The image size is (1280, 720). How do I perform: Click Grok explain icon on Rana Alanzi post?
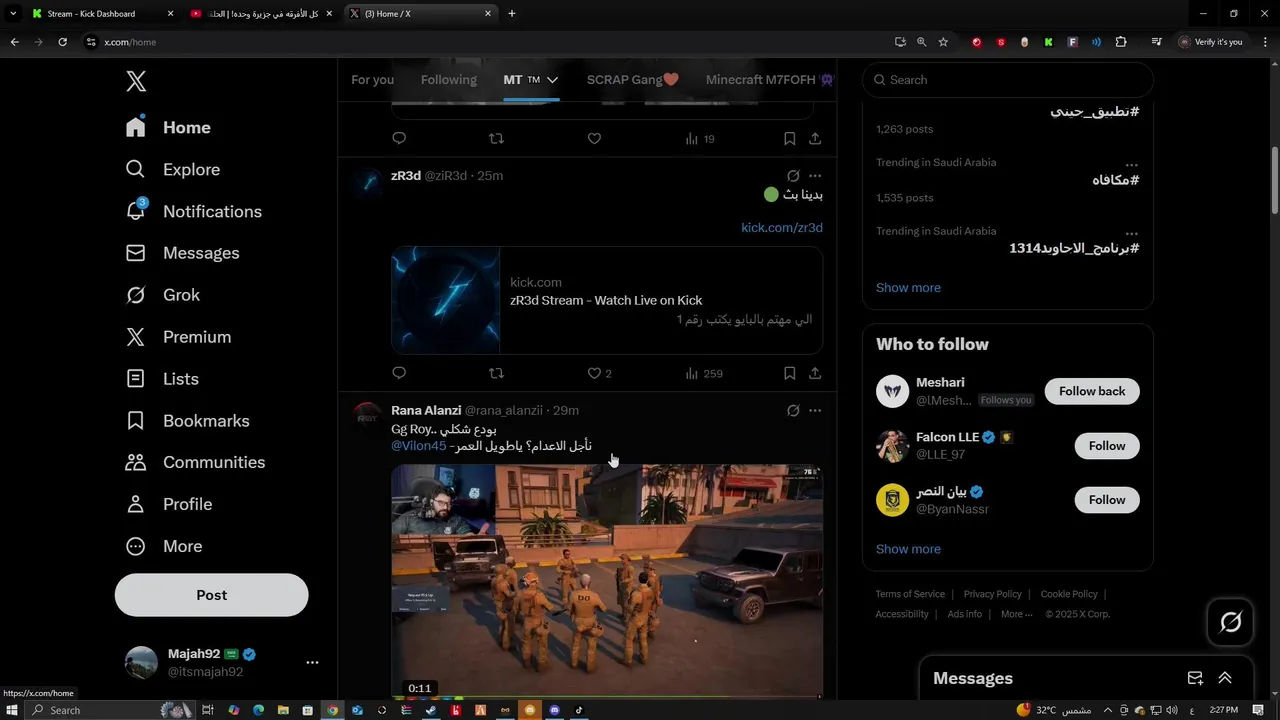point(793,411)
